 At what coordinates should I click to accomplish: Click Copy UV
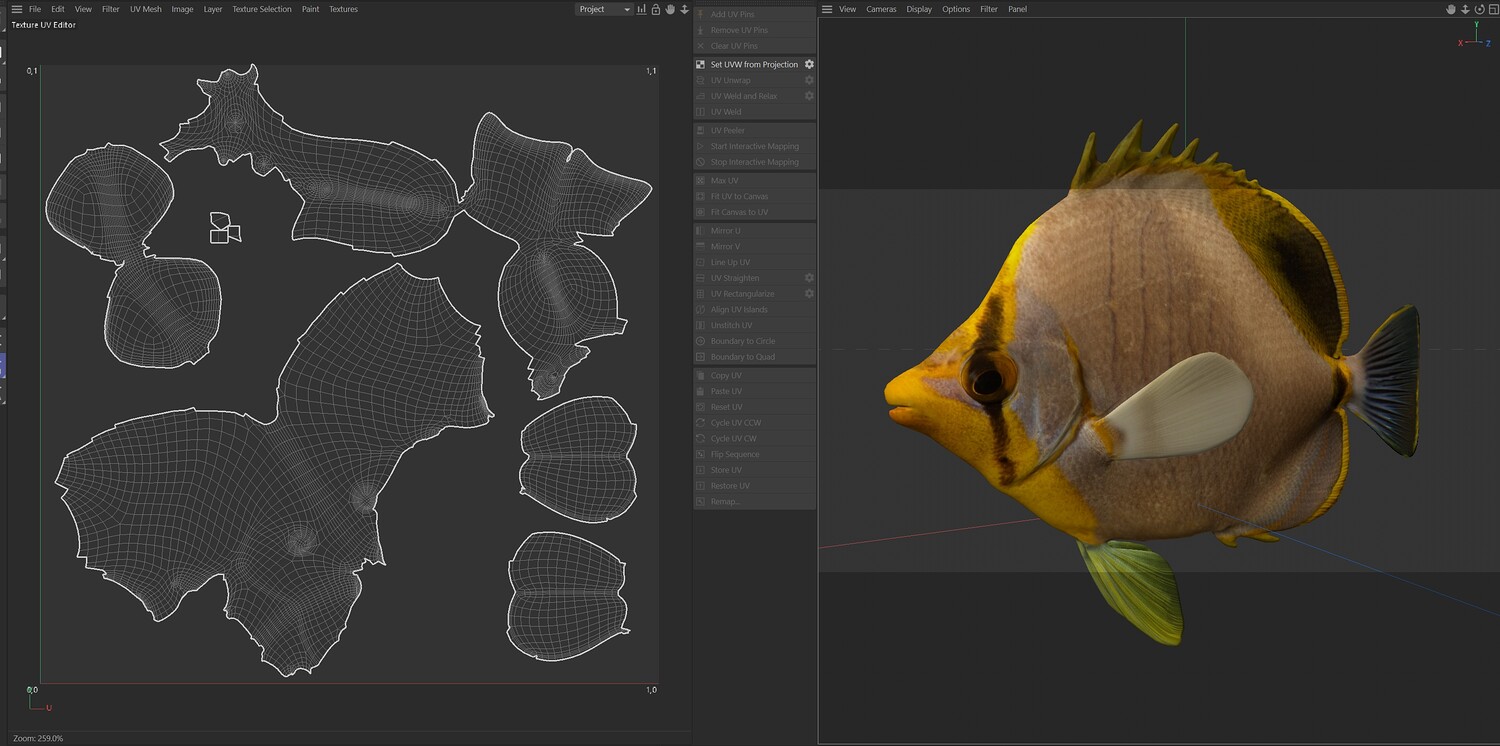coord(755,375)
